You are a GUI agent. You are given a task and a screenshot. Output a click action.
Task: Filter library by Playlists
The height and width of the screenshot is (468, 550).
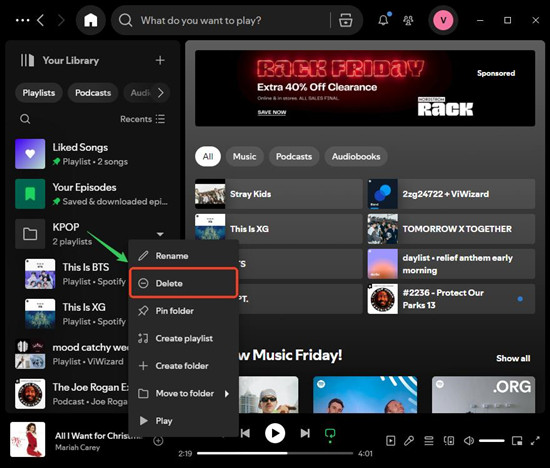39,93
